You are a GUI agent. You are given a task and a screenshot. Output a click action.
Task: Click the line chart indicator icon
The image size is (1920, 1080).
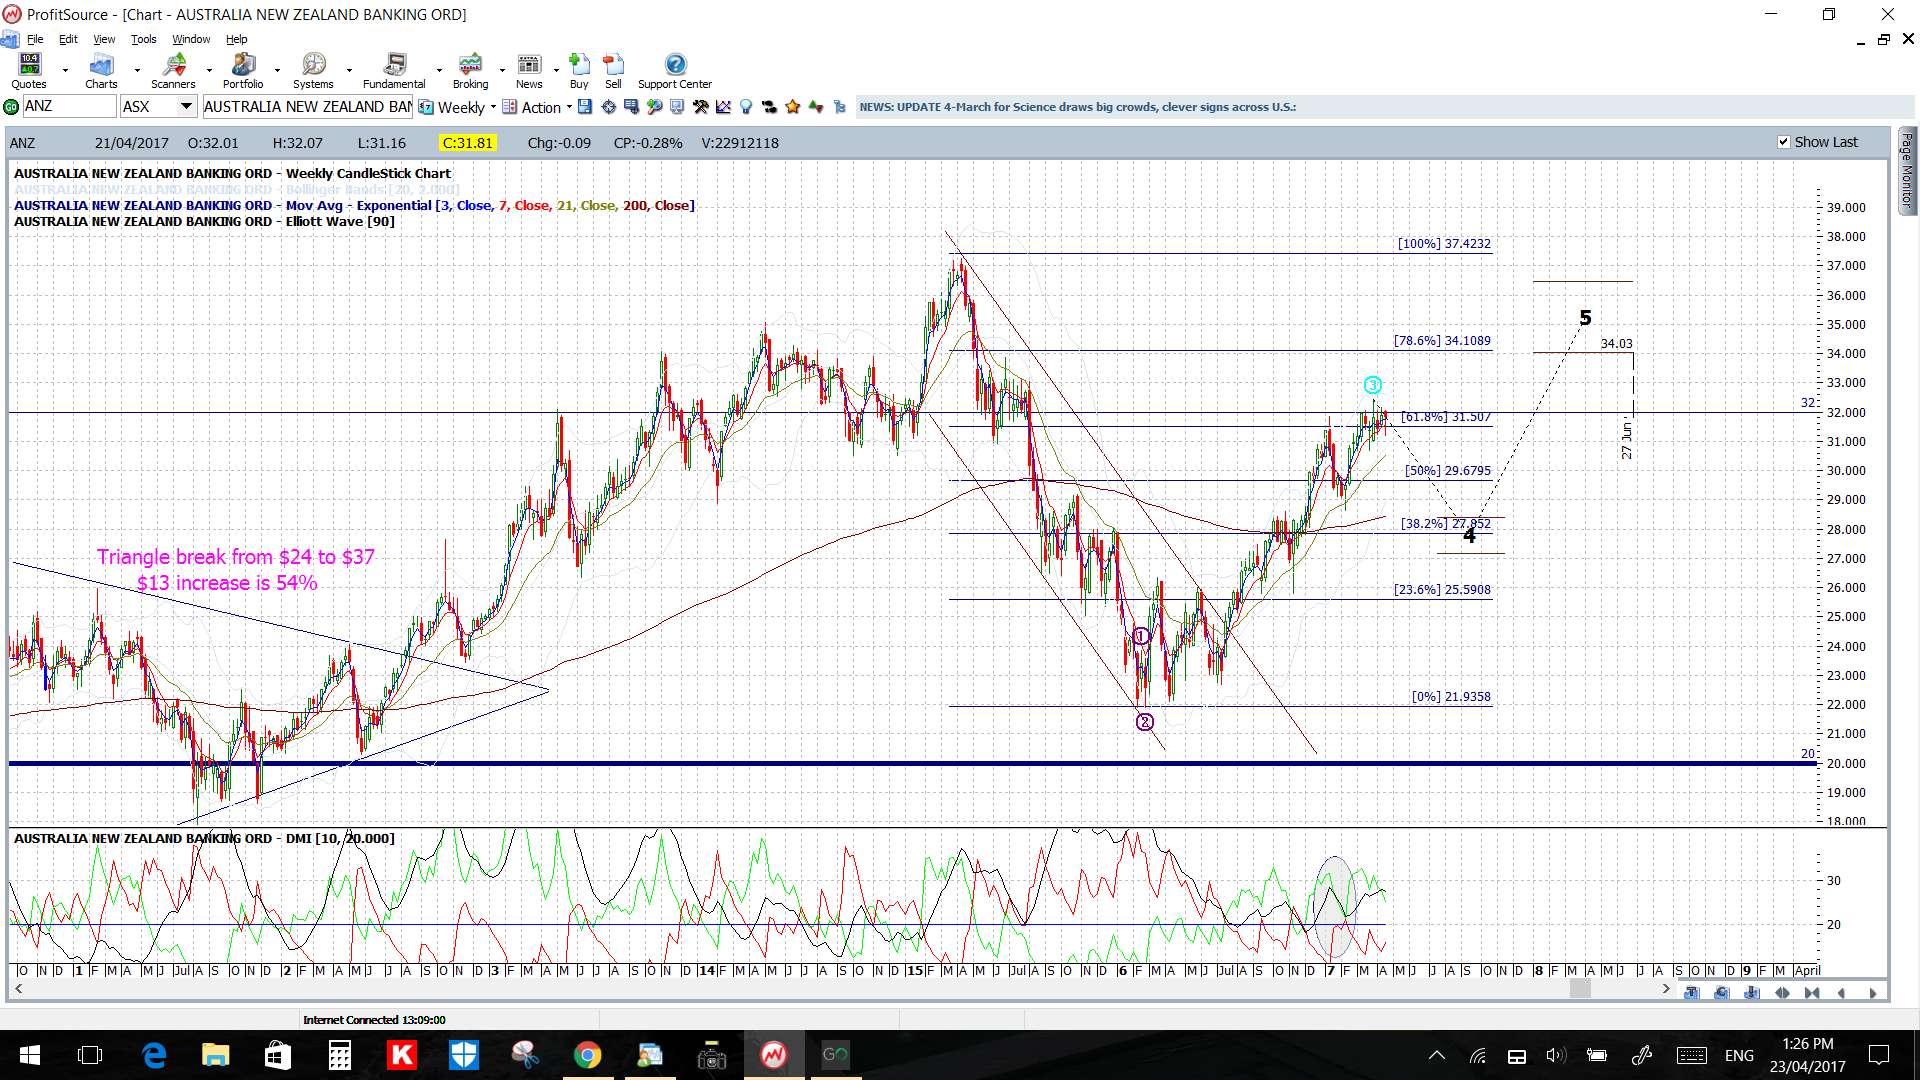tap(723, 107)
